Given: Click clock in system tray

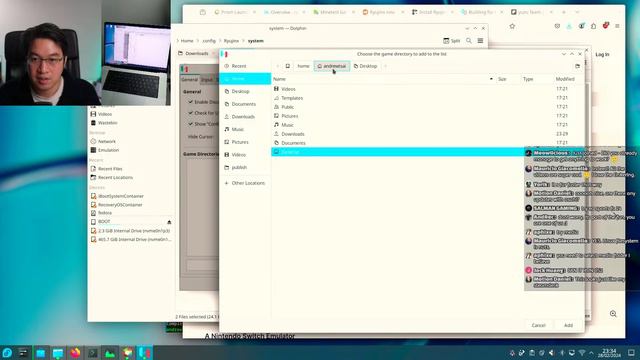Looking at the screenshot, I should (609, 353).
